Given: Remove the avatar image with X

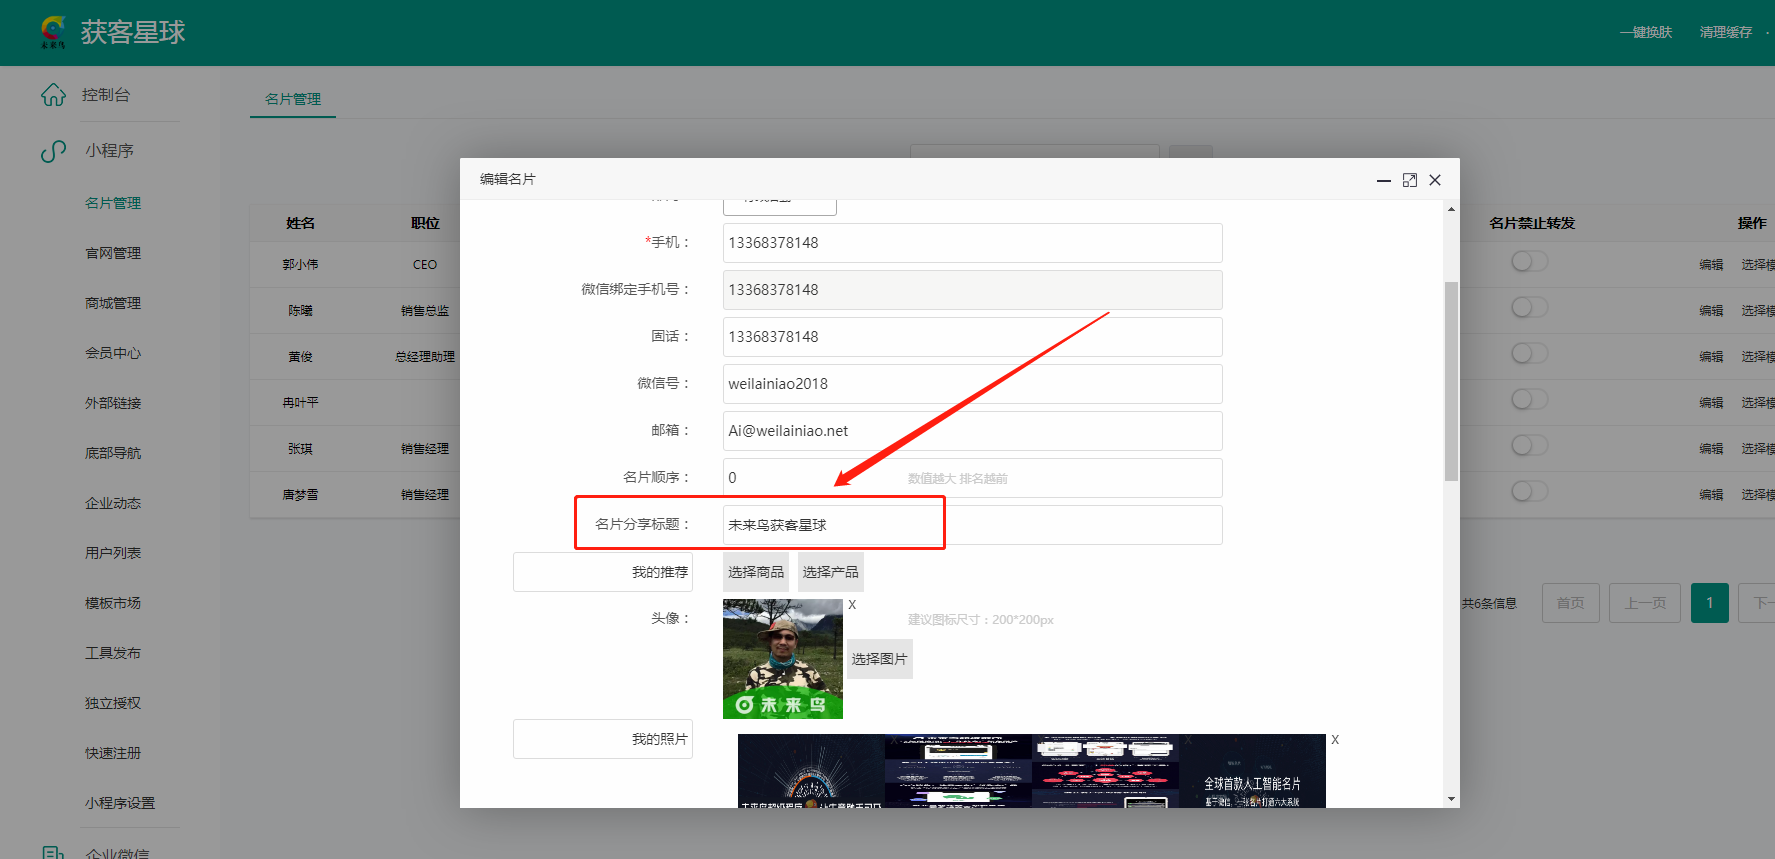Looking at the screenshot, I should pyautogui.click(x=852, y=605).
